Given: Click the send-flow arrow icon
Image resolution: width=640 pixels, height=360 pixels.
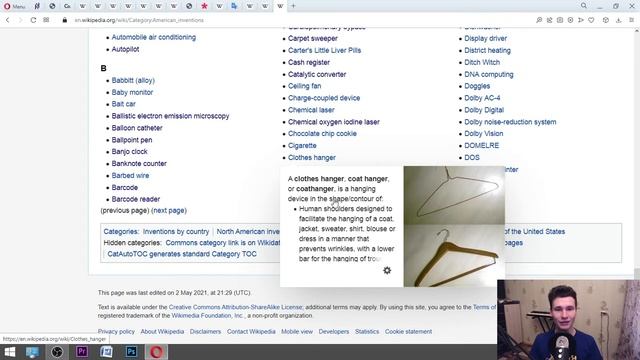Looking at the screenshot, I should pyautogui.click(x=580, y=20).
